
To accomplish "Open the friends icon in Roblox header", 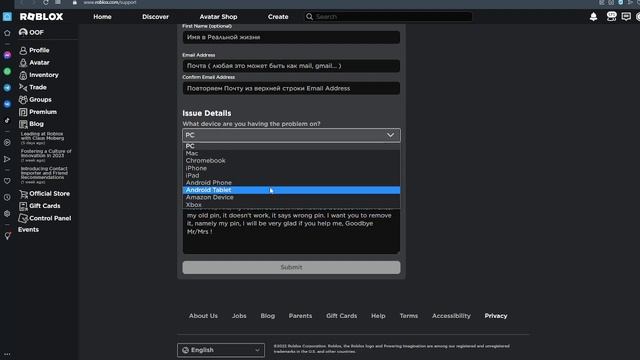I will click(611, 16).
